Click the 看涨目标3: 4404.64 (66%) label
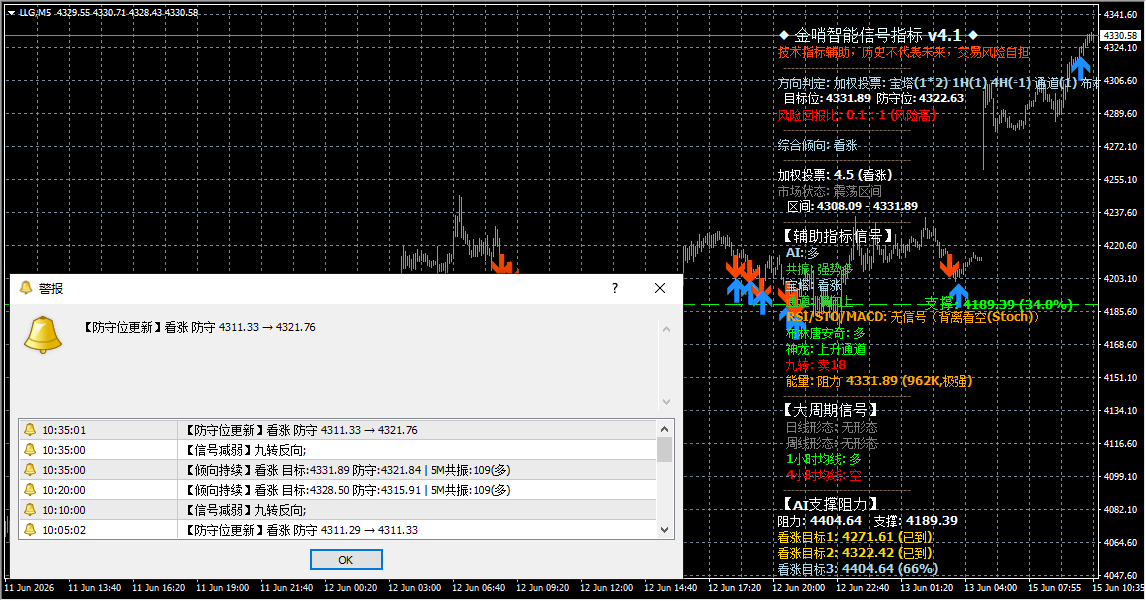The height and width of the screenshot is (601, 1146). tap(857, 569)
